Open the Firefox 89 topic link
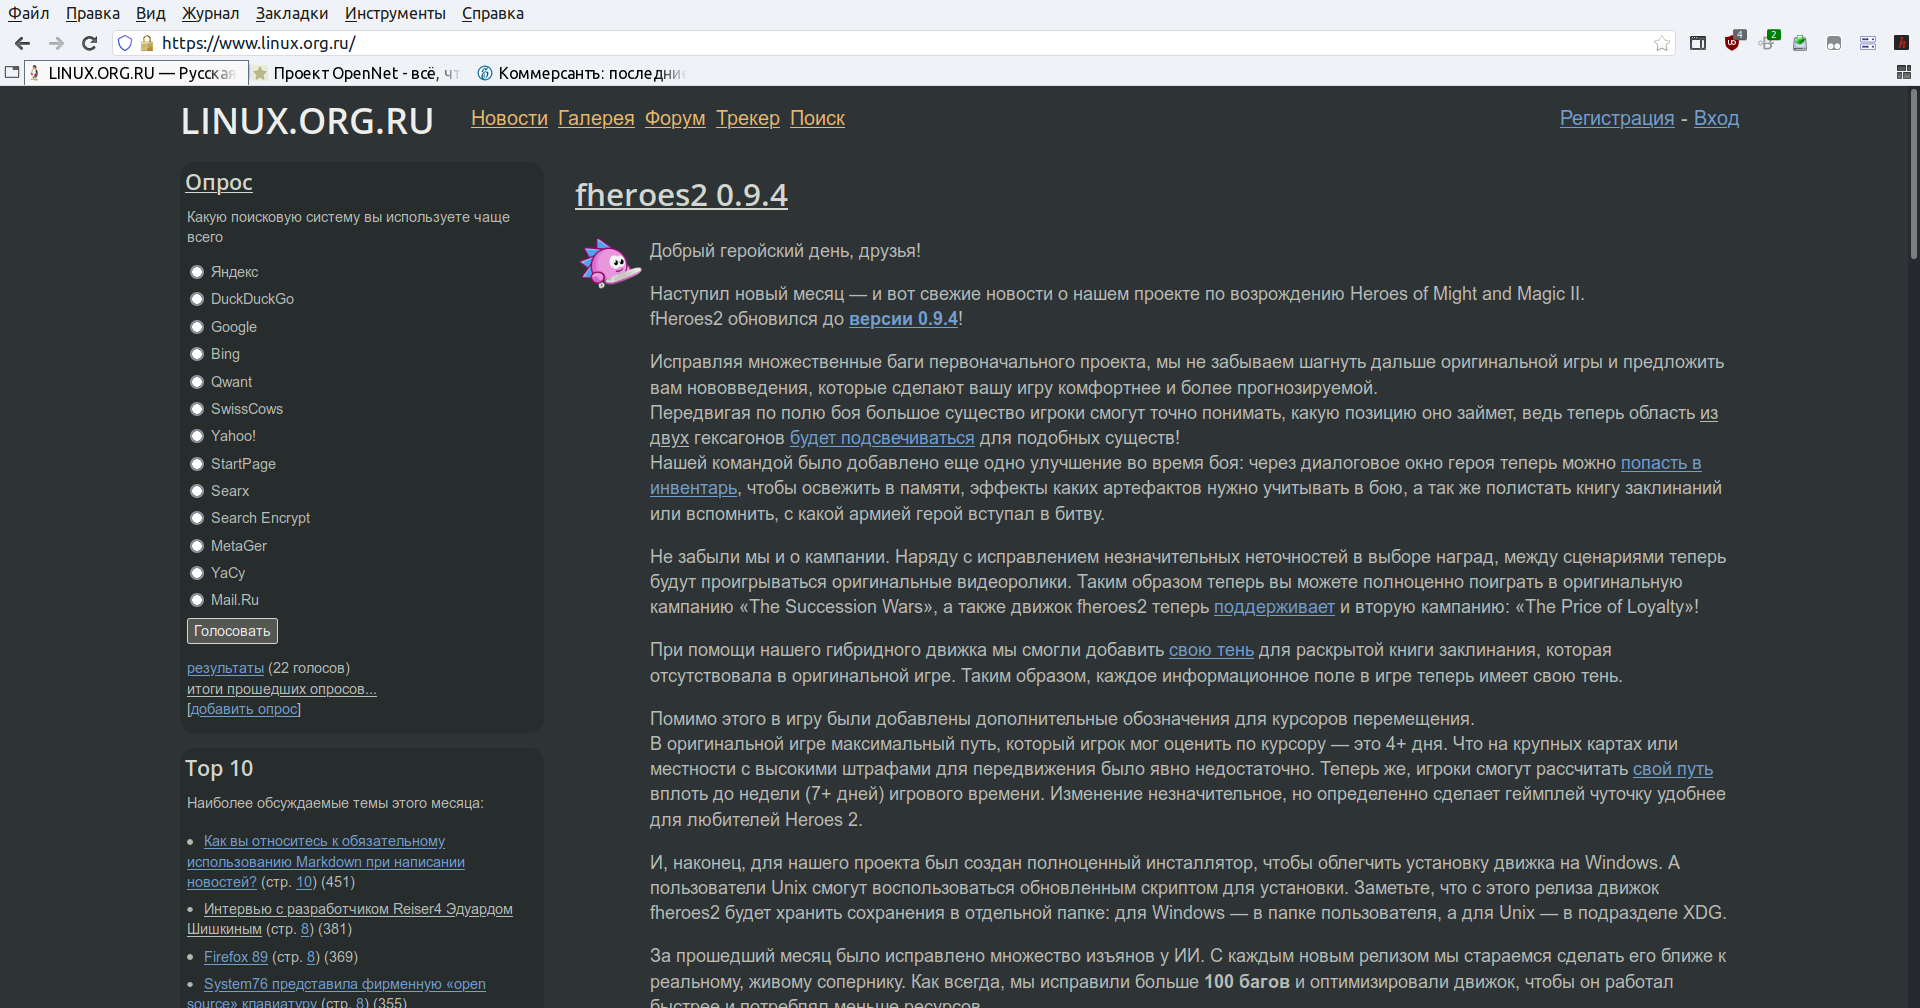 point(236,957)
